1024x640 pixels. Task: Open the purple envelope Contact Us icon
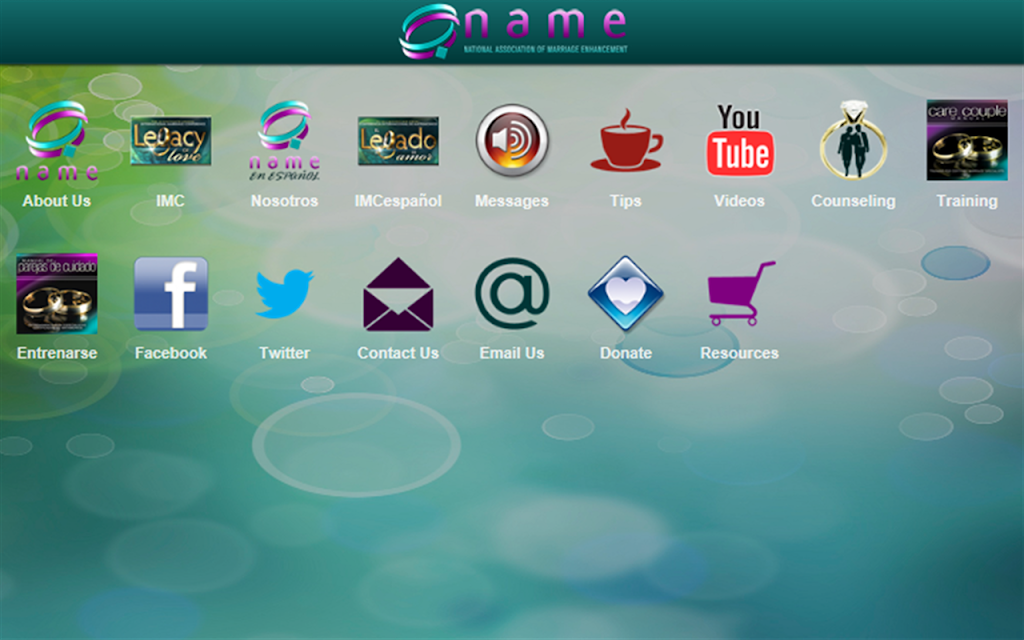pyautogui.click(x=398, y=294)
